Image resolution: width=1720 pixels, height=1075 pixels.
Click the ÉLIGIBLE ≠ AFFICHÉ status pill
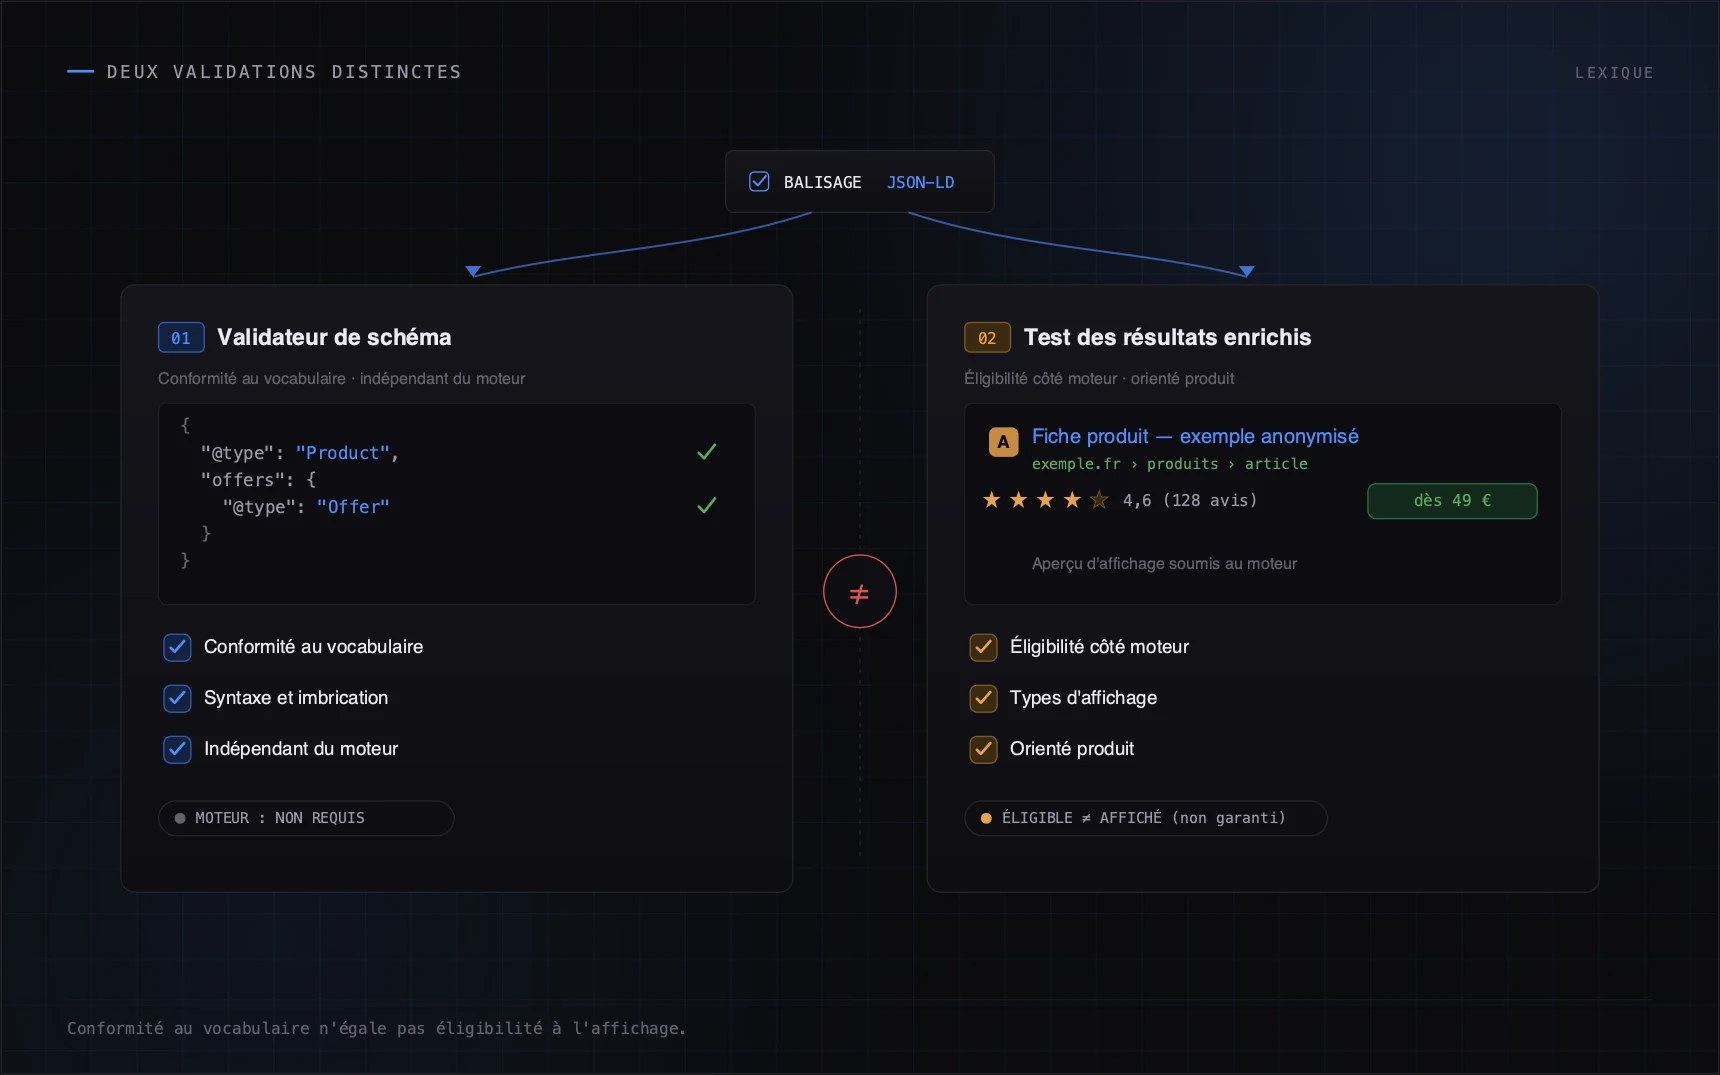click(x=1146, y=818)
